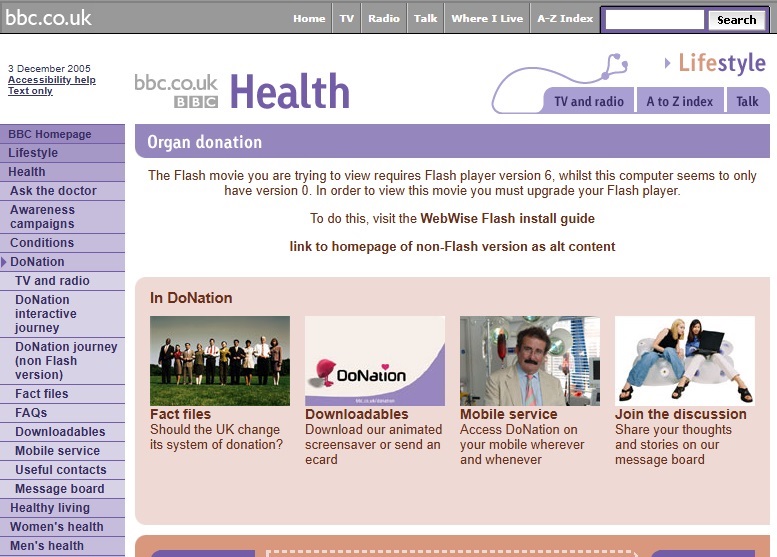
Task: Open the A-Z Index top navigation link
Action: [x=565, y=18]
